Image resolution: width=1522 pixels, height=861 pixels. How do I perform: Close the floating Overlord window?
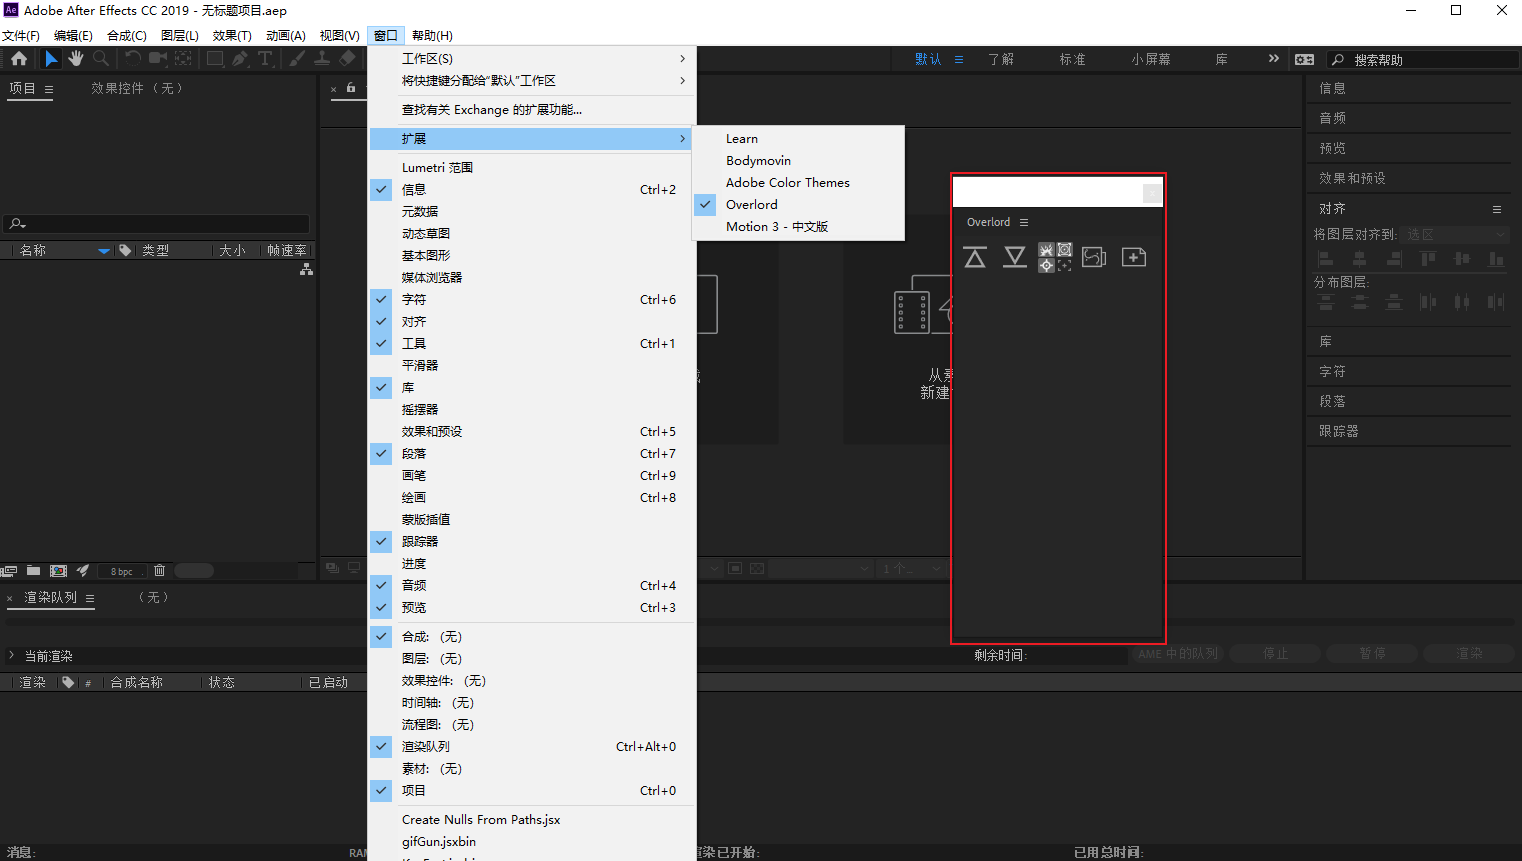[1152, 193]
